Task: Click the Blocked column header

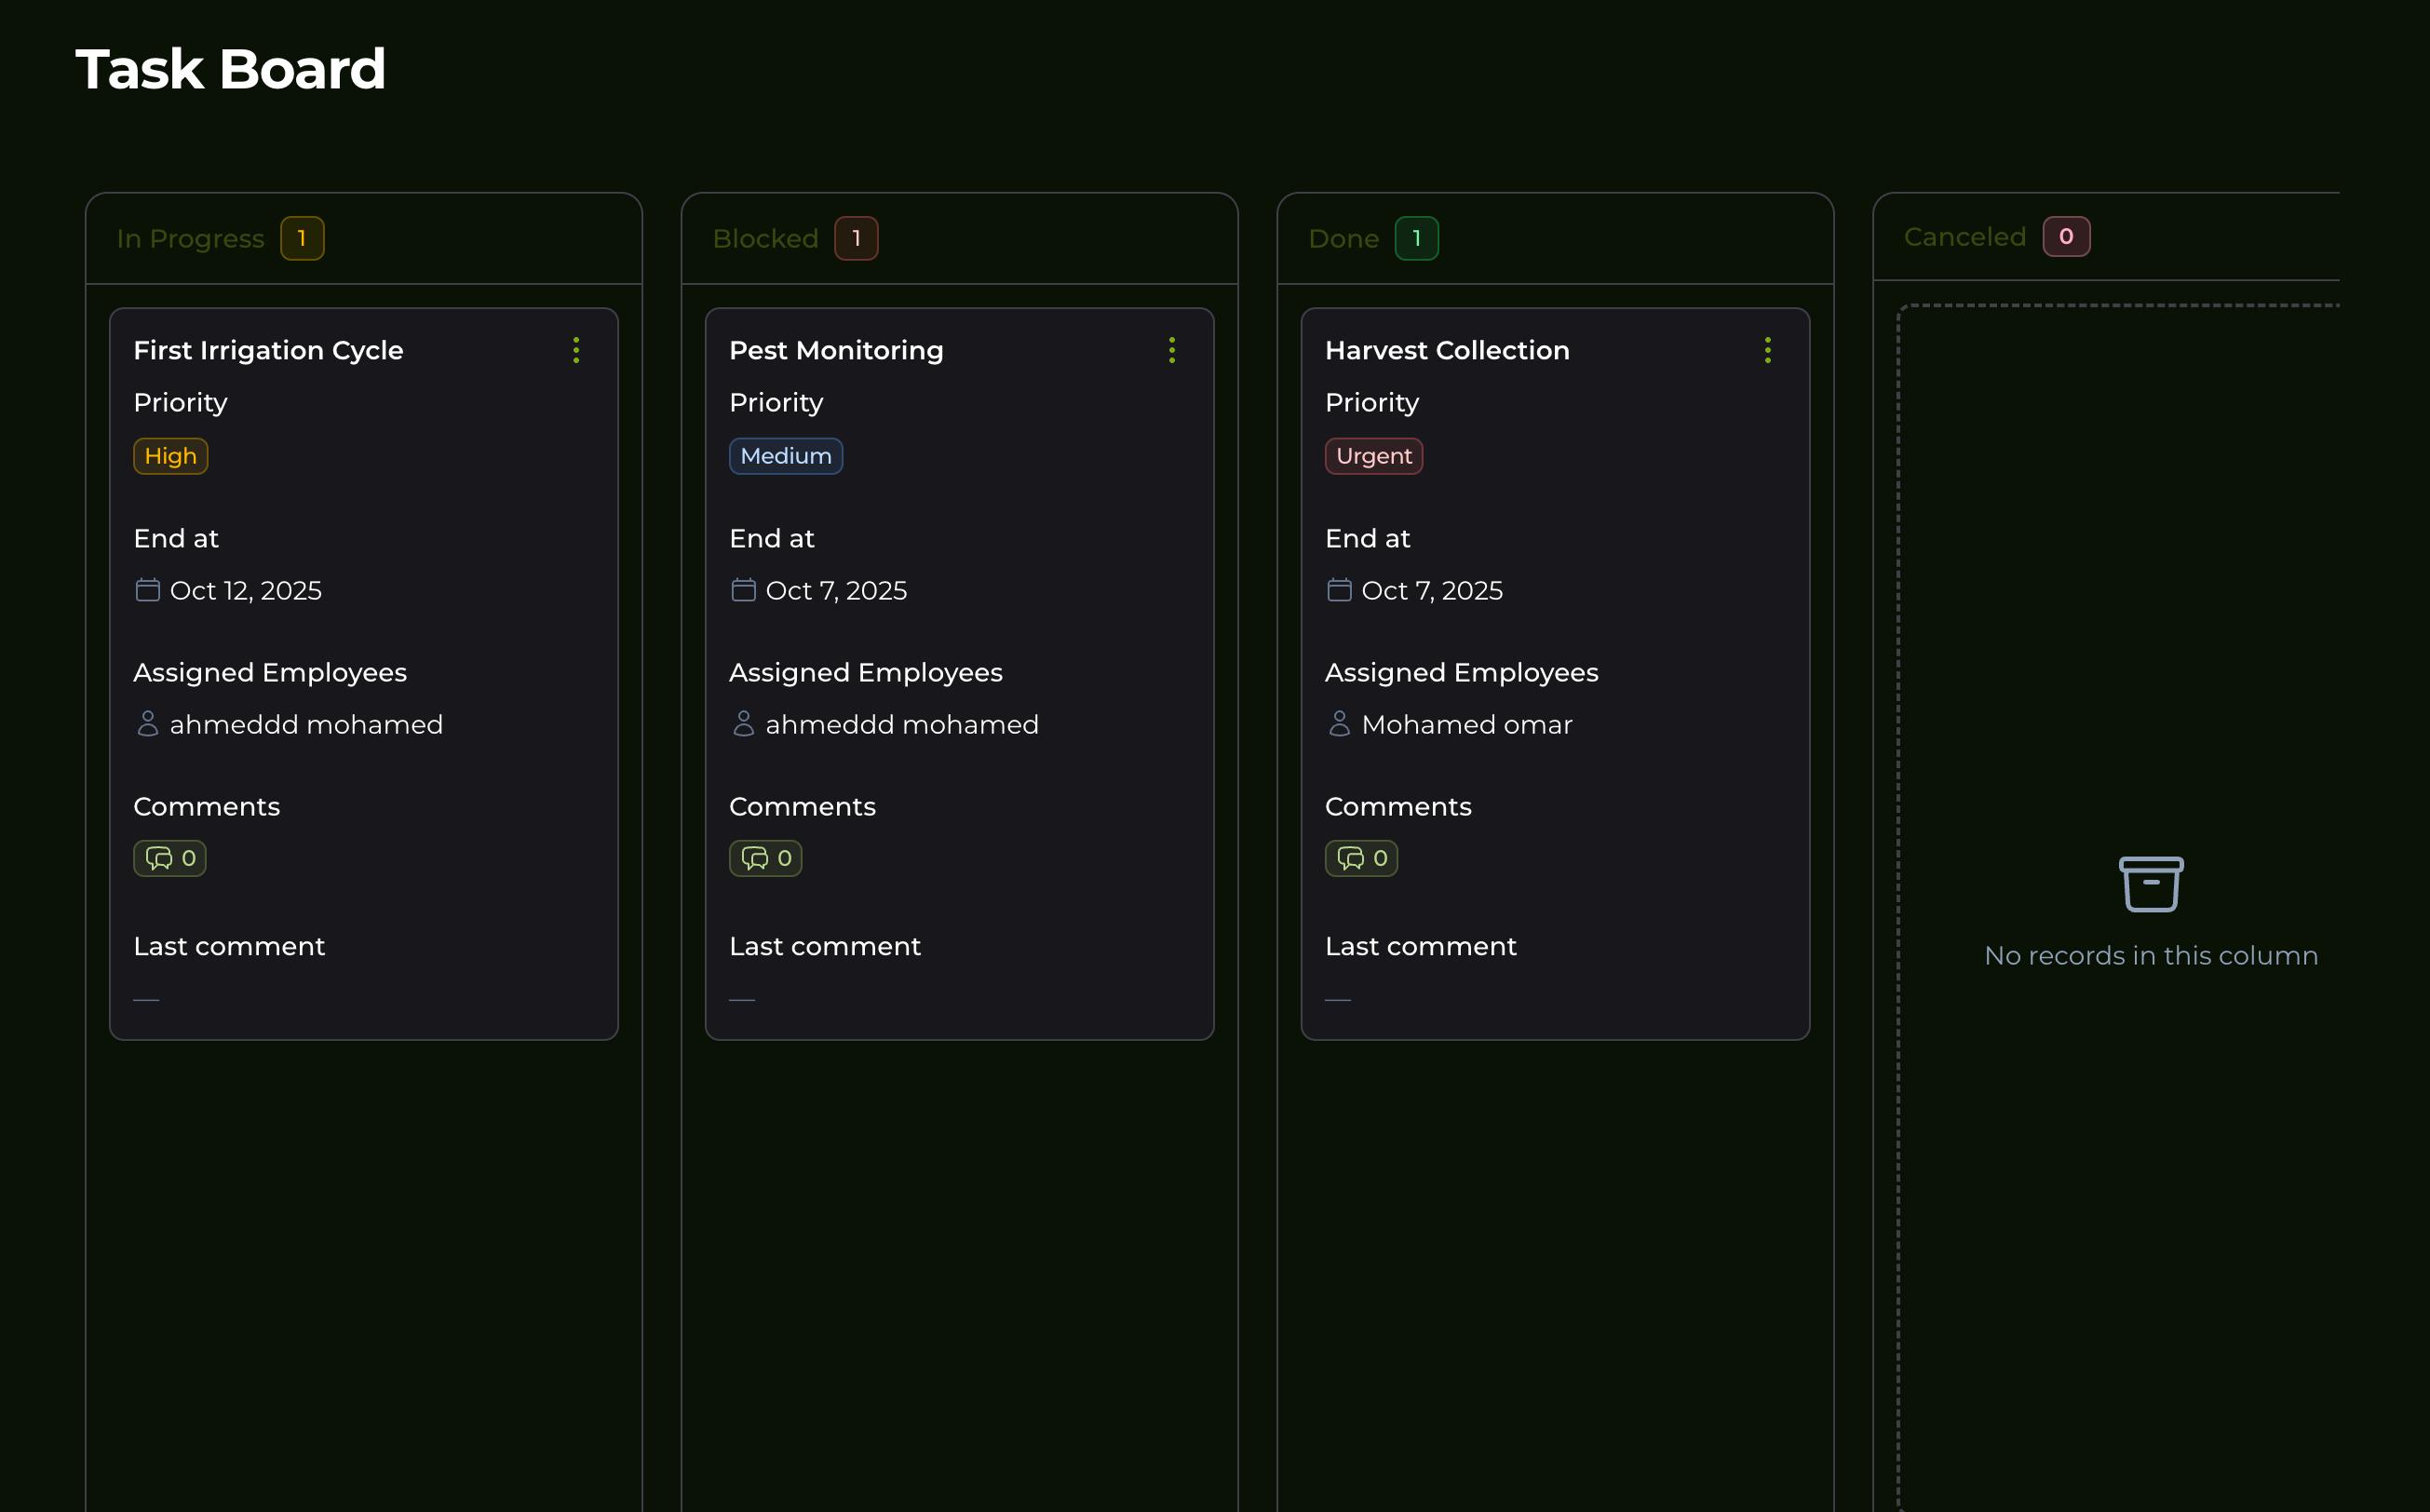Action: [766, 238]
